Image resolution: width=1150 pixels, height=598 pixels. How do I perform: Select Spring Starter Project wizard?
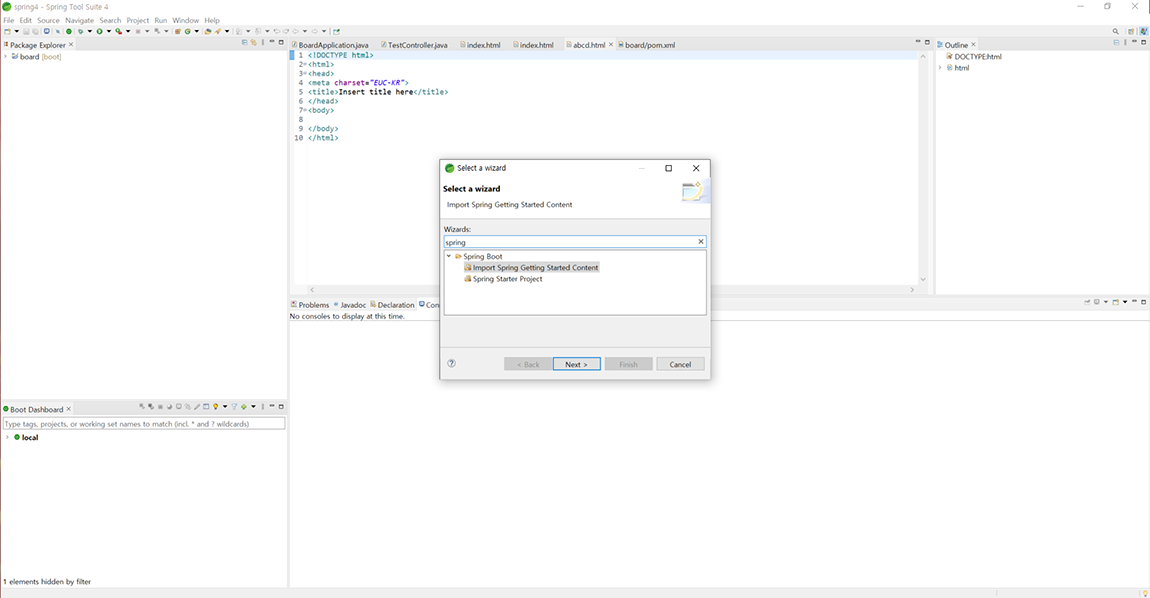point(508,279)
